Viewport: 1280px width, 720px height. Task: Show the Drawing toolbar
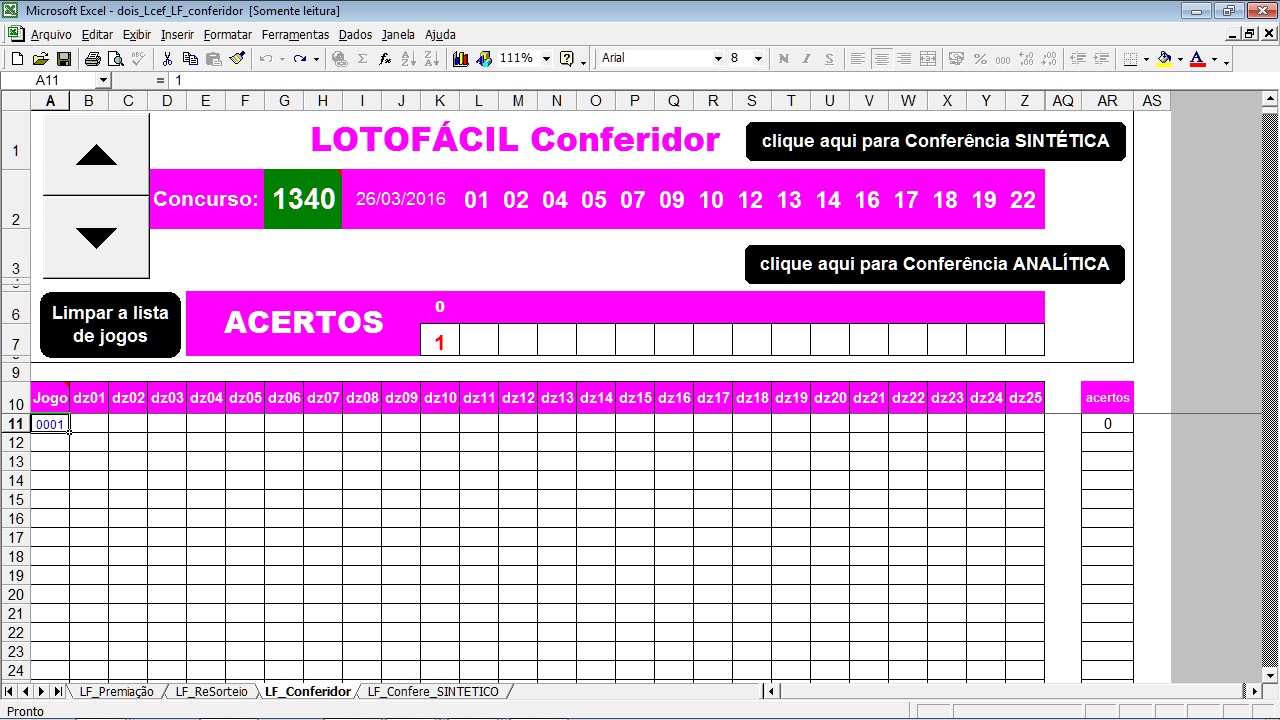484,59
